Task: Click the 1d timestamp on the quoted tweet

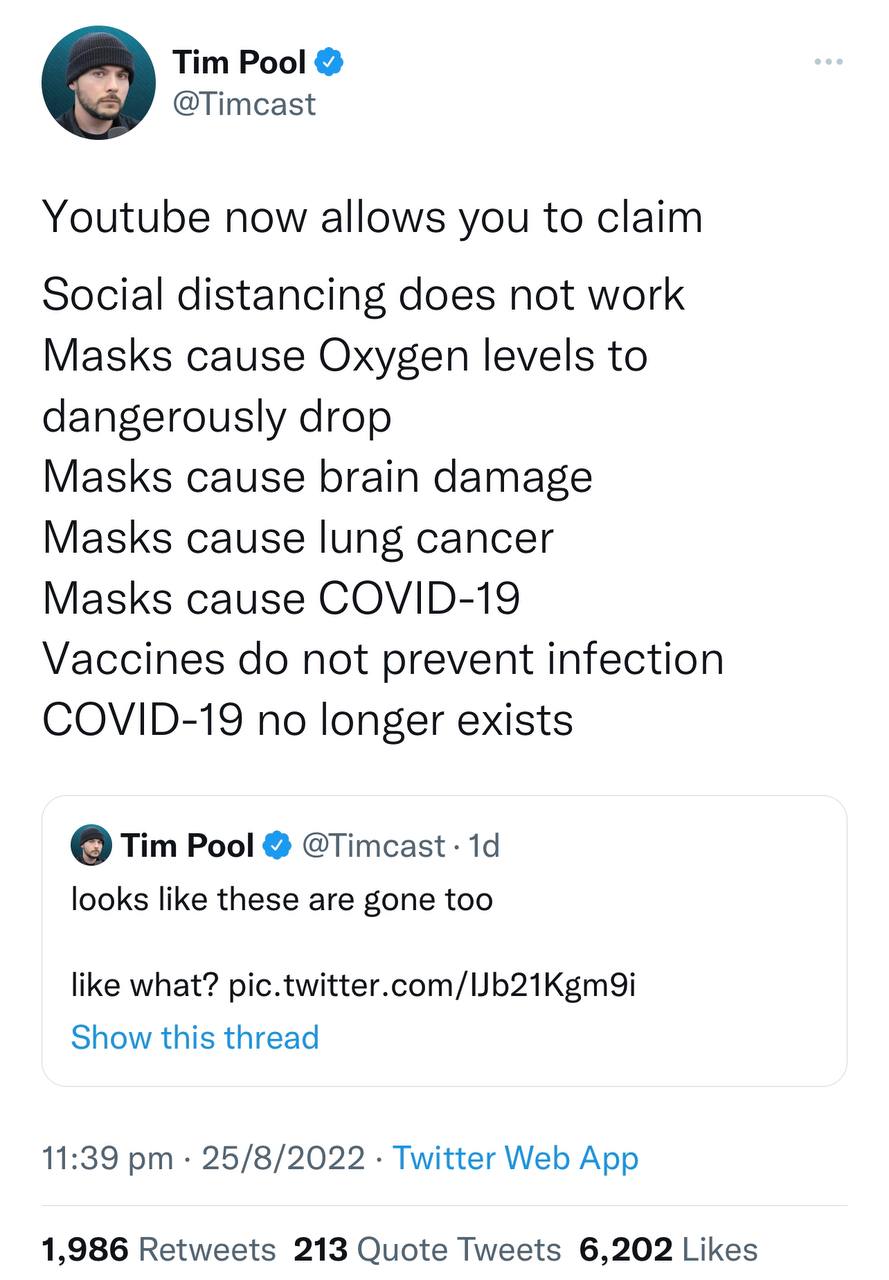Action: [484, 846]
